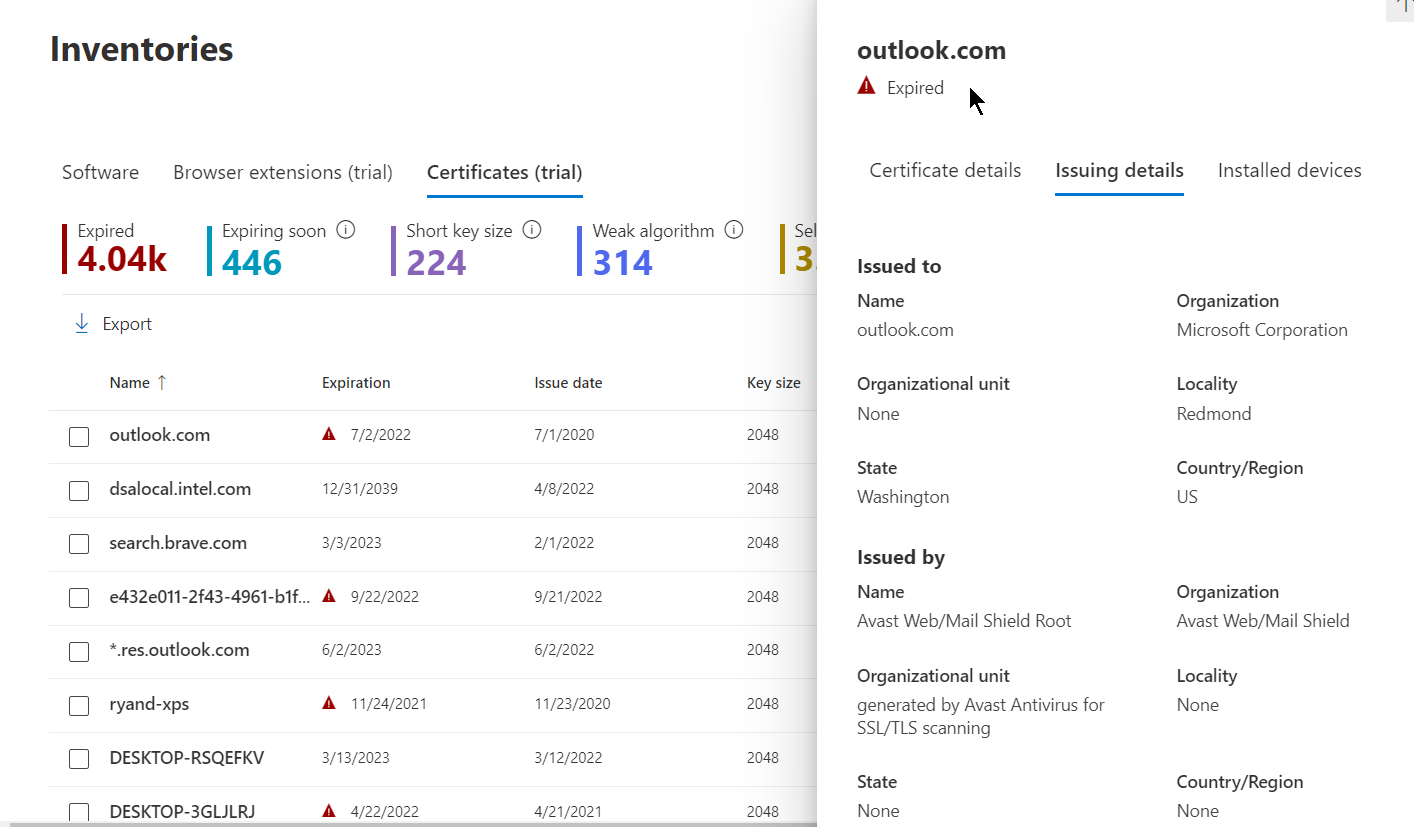Click info icon next to Weak algorithm
Screen dimensions: 1414x827
tap(734, 231)
